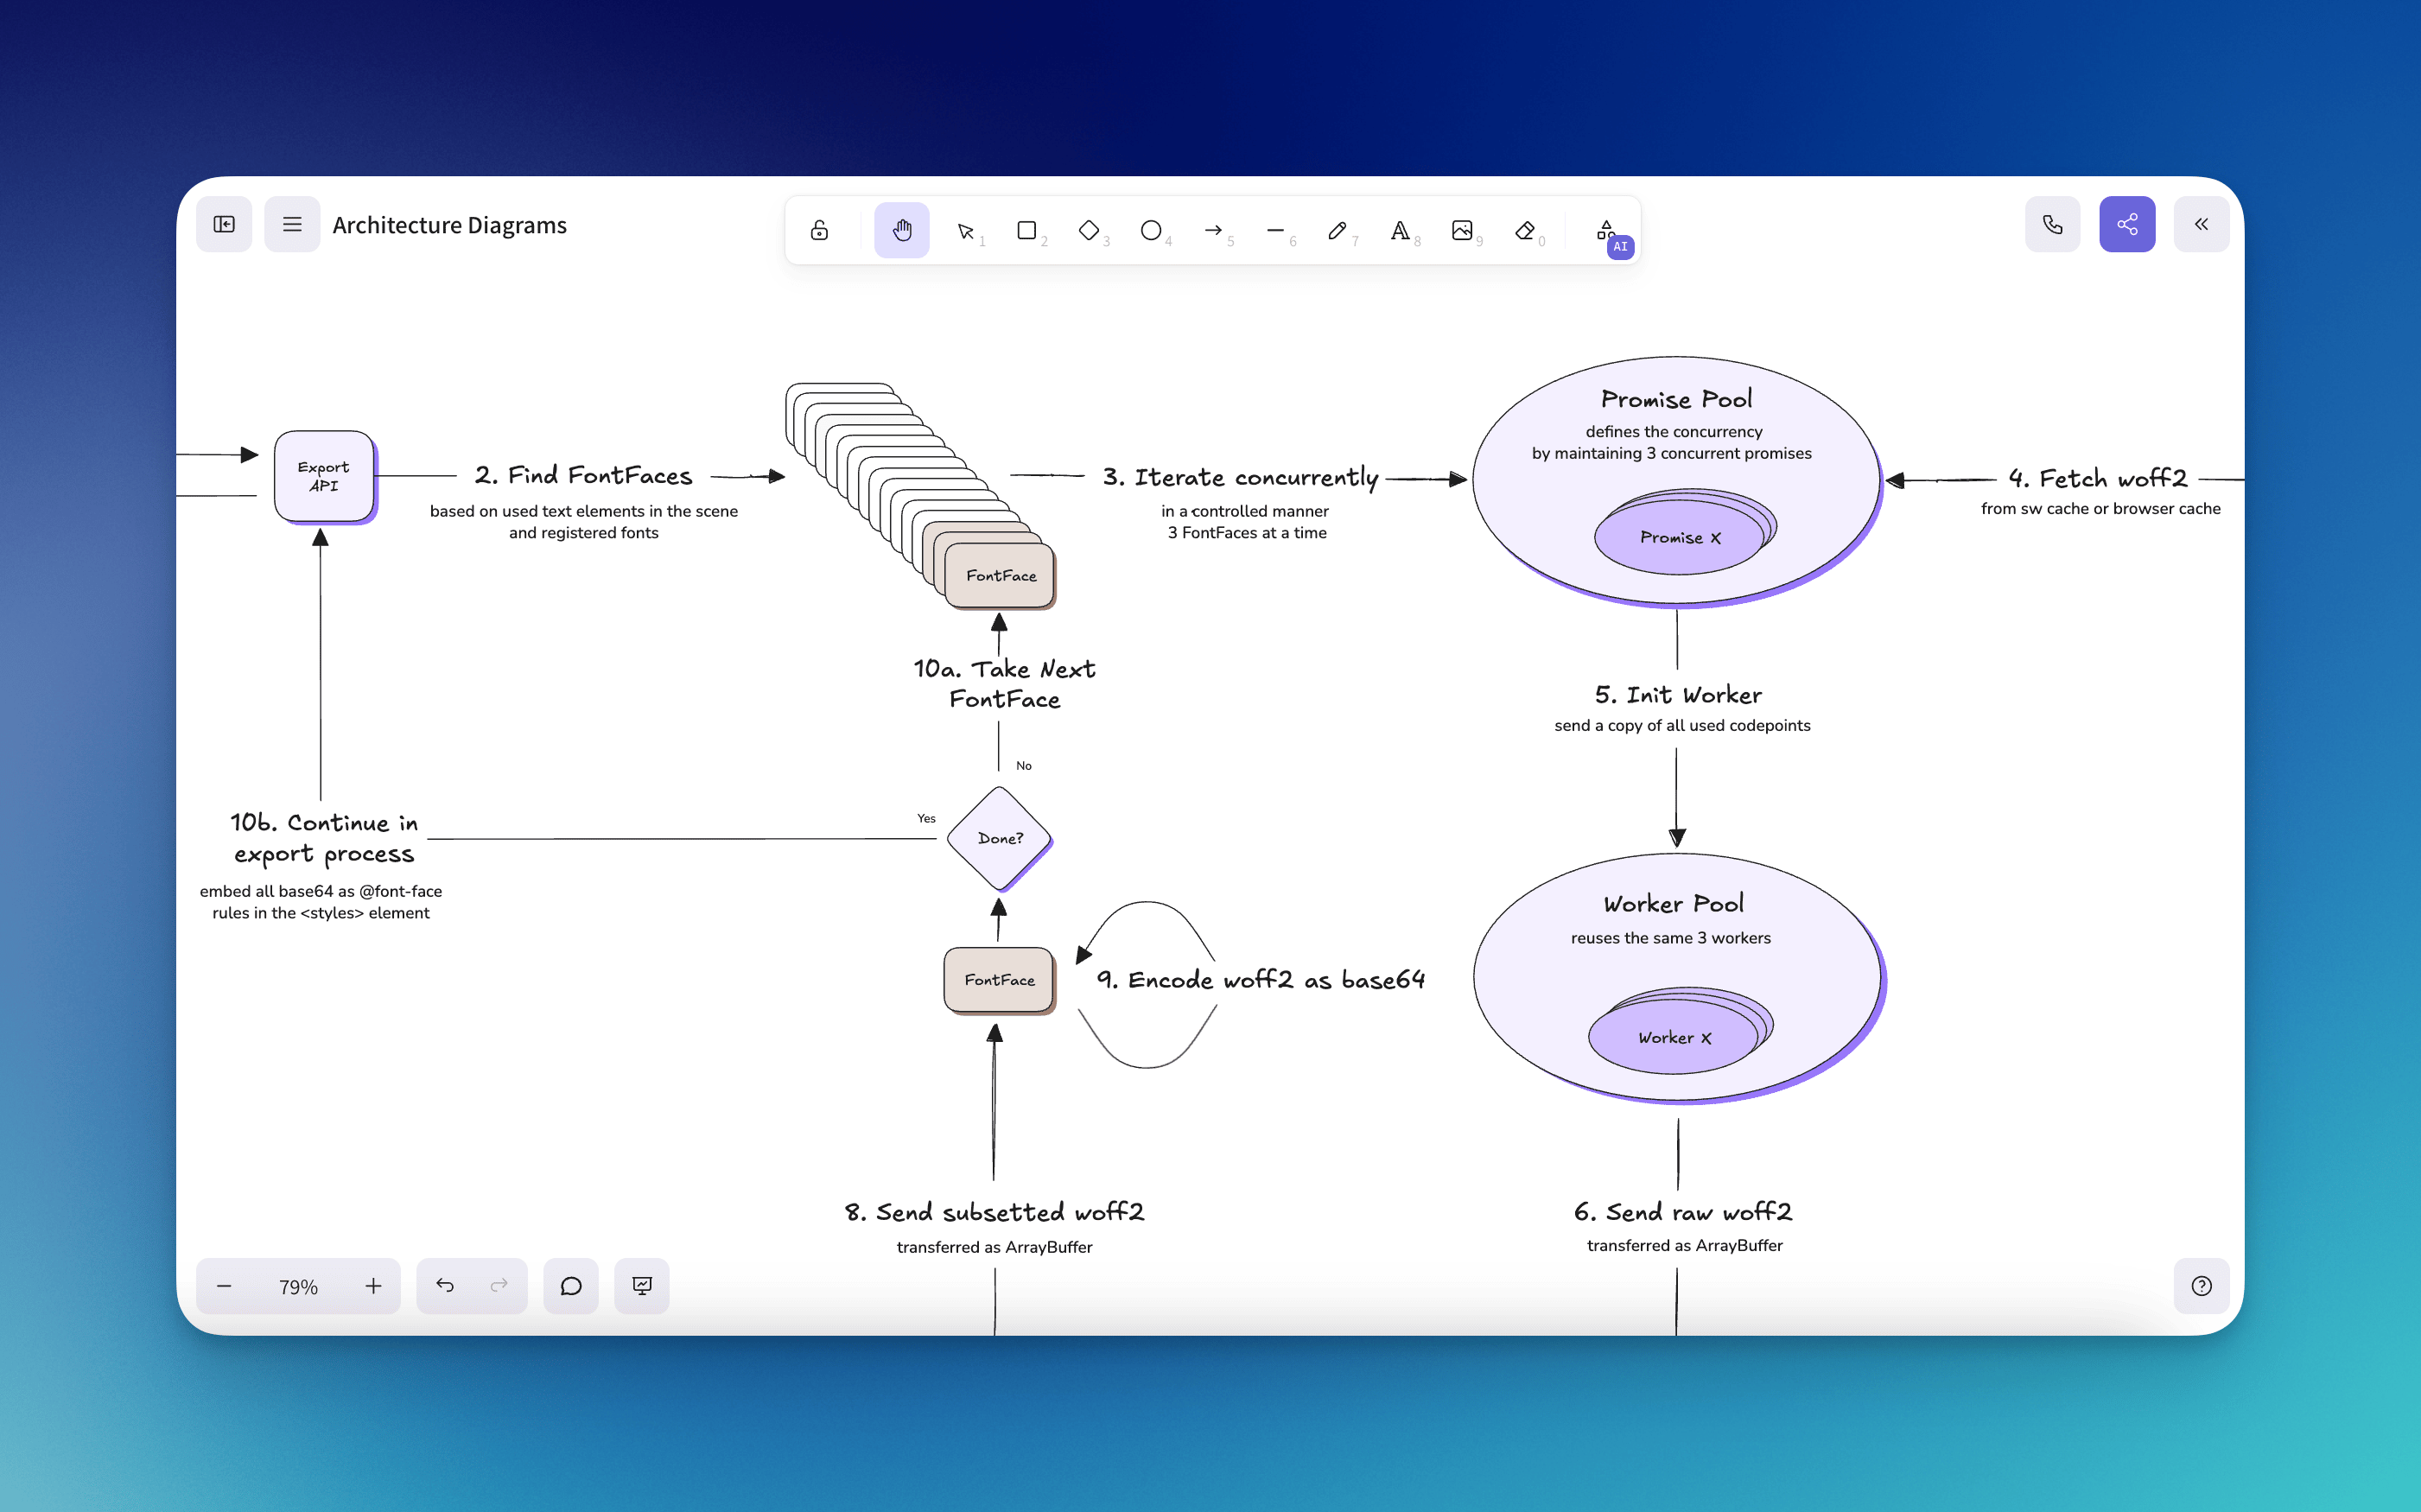Toggle the canvas lock icon
Screen dimensions: 2421x1512
click(x=819, y=230)
